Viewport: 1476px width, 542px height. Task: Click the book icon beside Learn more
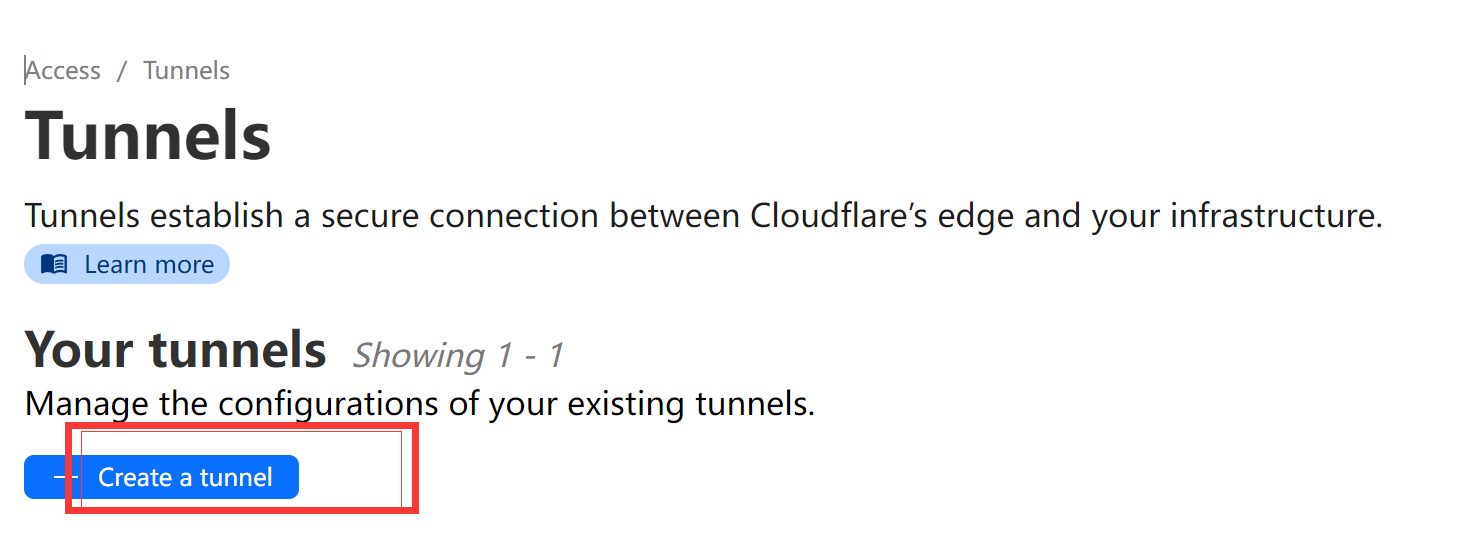point(54,265)
